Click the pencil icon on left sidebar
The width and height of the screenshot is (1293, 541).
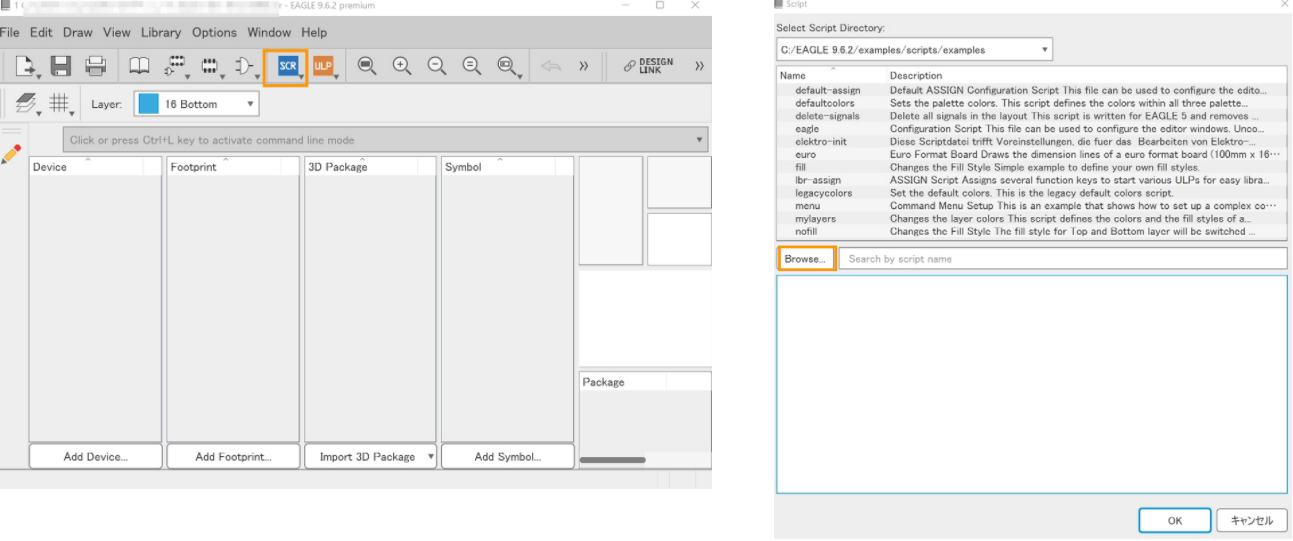11,155
